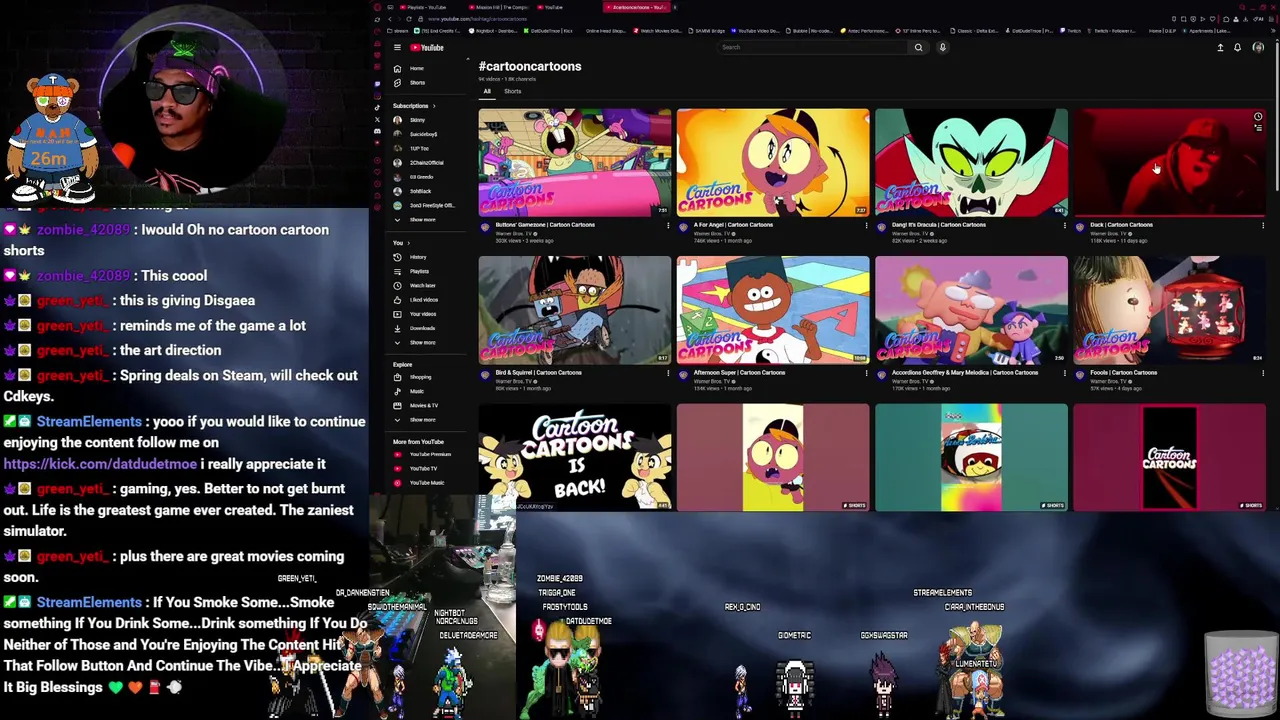Screen dimensions: 1280x720
Task: Open options menu for Duck video
Action: 1262,226
